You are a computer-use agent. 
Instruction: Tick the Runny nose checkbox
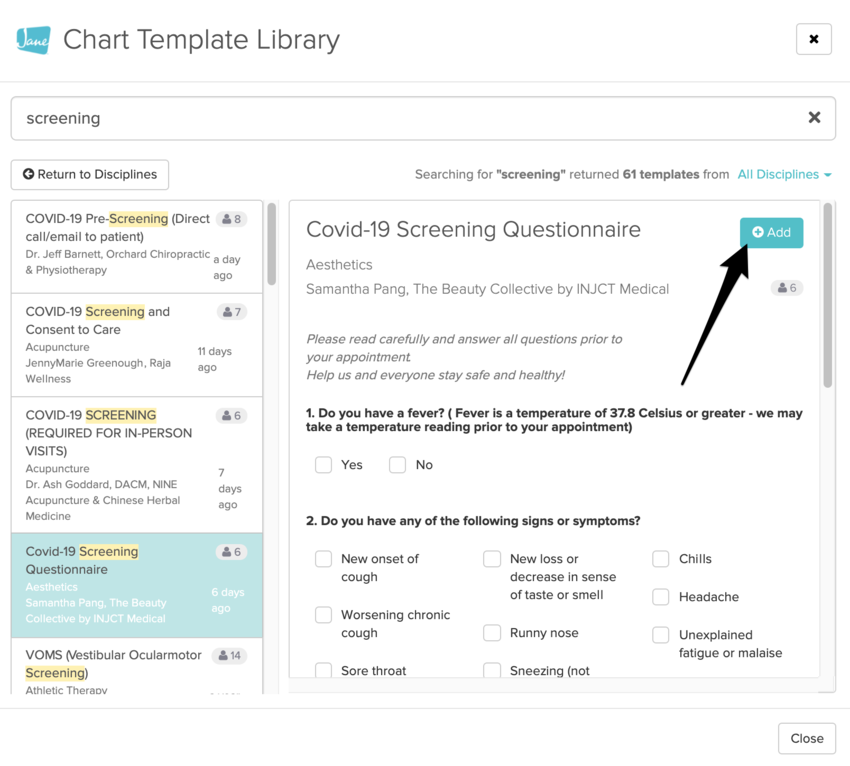492,633
